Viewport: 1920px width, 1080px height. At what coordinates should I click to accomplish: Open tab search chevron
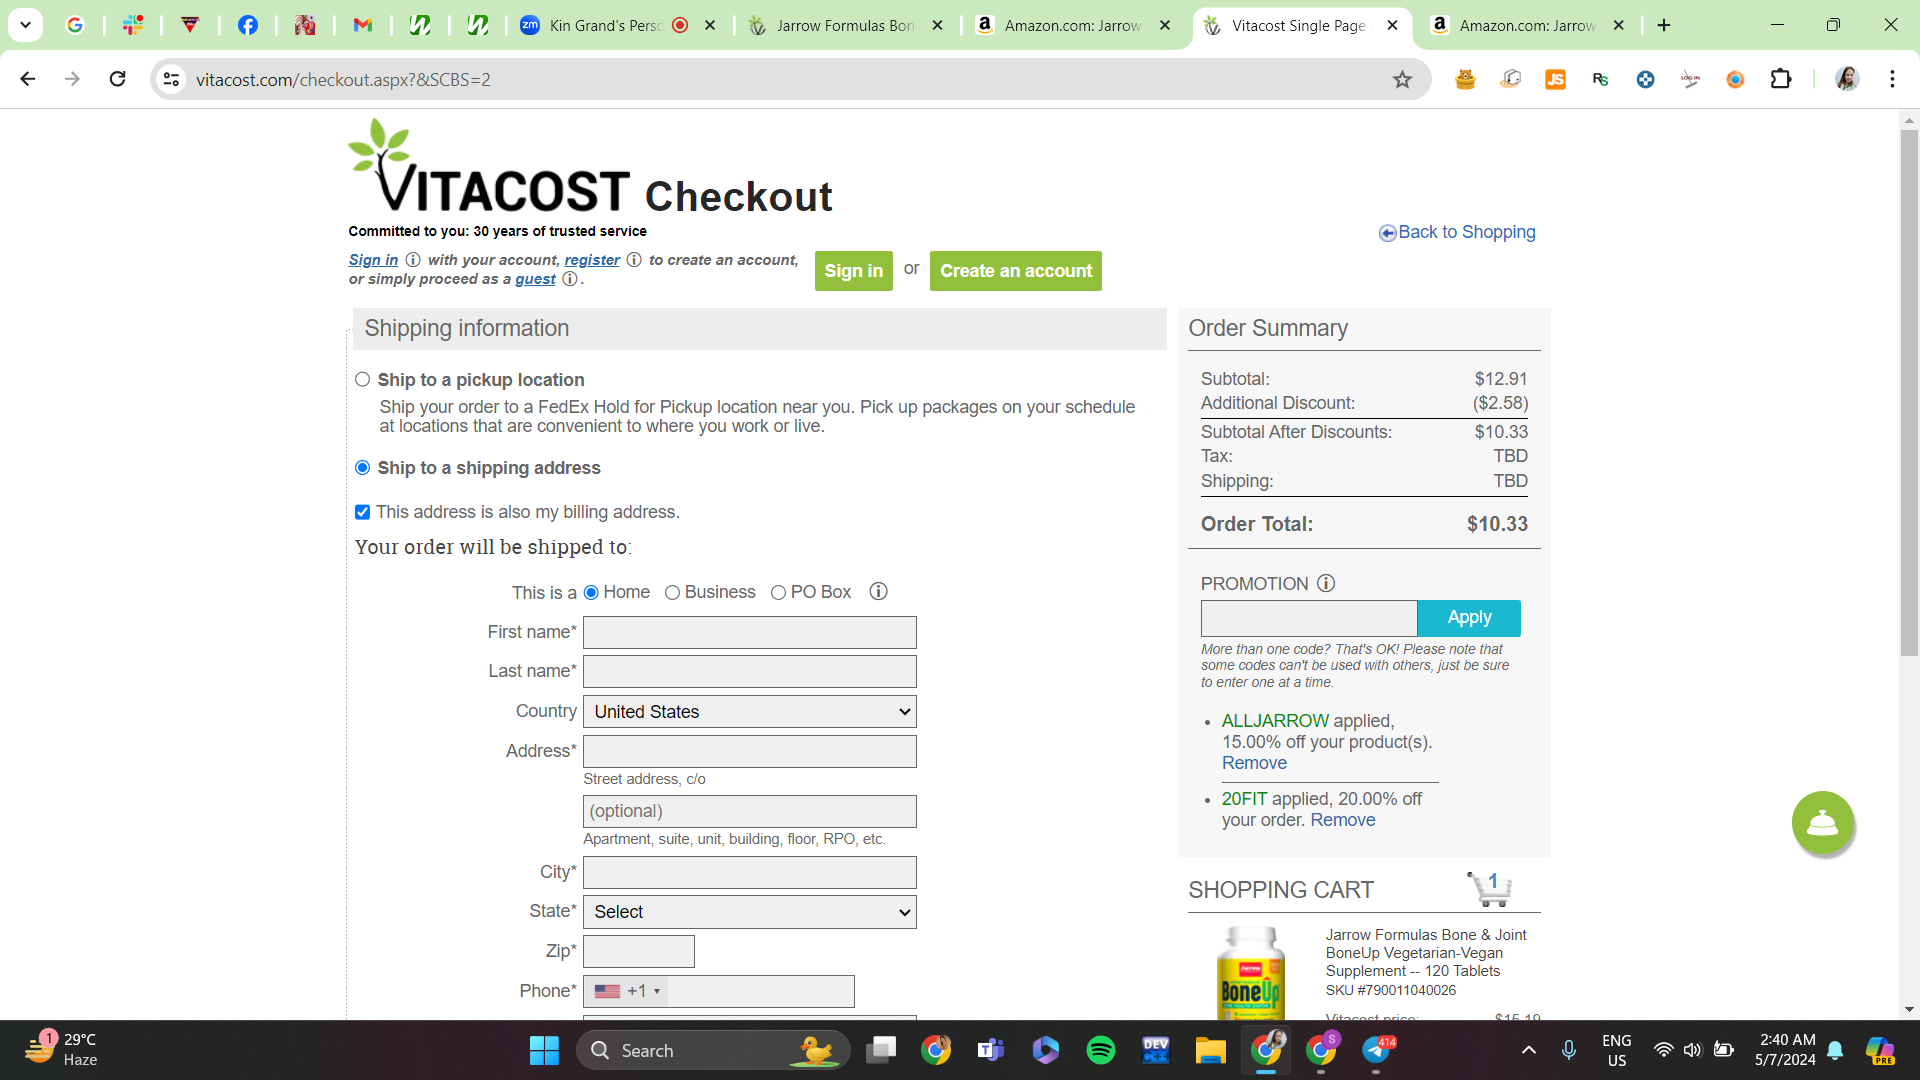(26, 25)
